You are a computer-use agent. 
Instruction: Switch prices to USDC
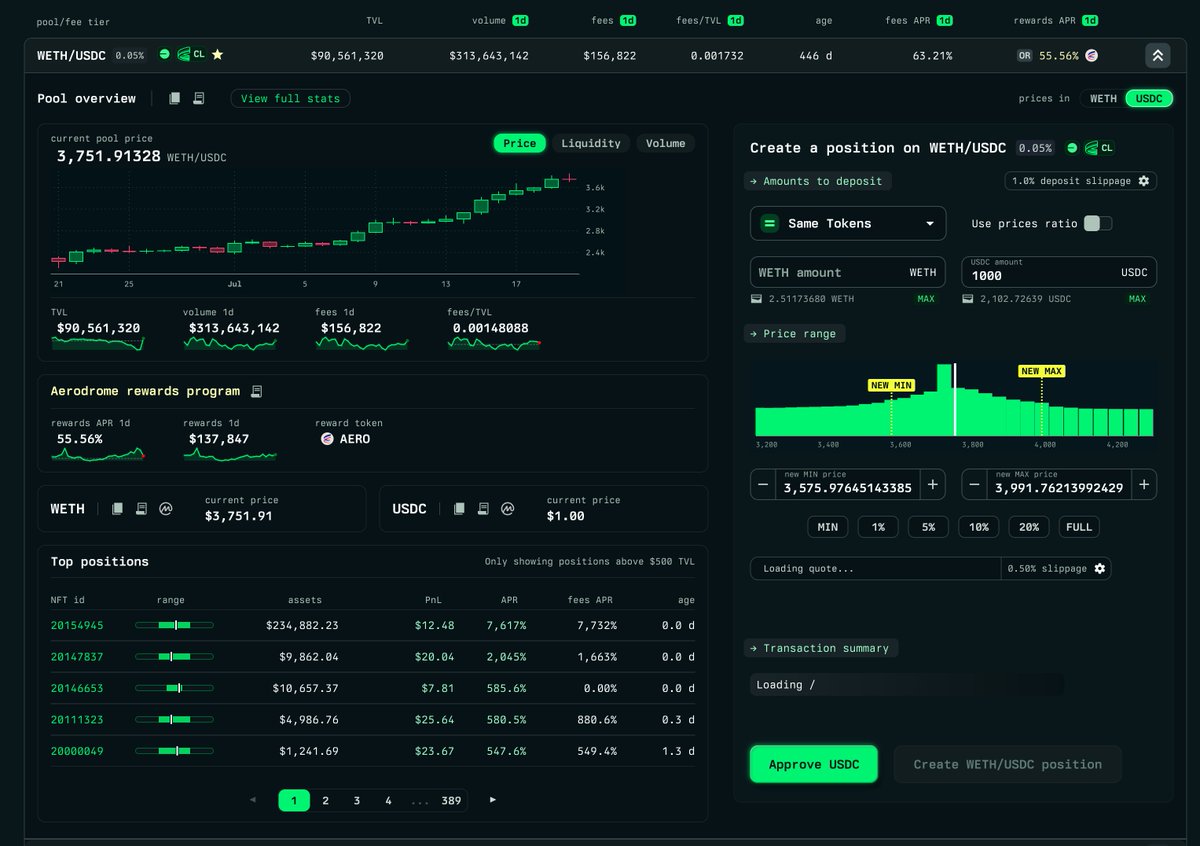(1149, 98)
